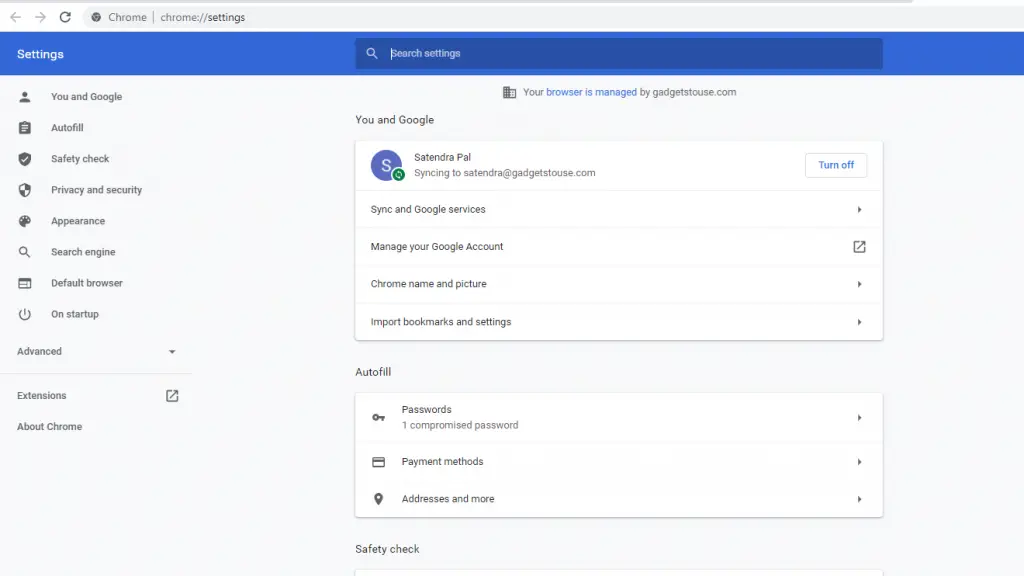
Task: Open Import bookmarks and settings arrow
Action: tap(859, 322)
